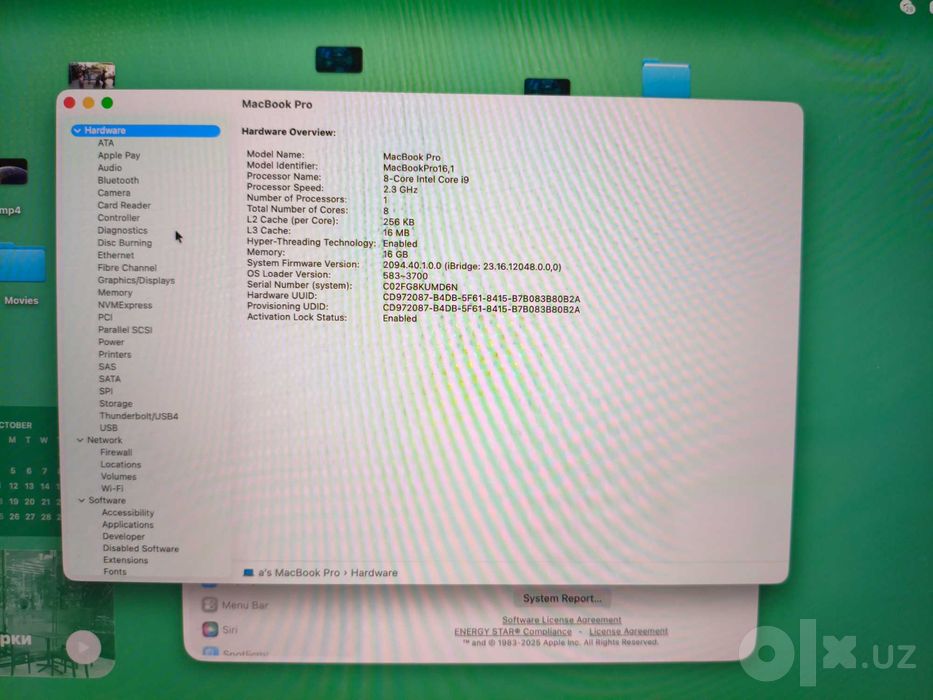Viewport: 933px width, 700px height.
Task: Select Fonts under Software
Action: click(x=115, y=571)
